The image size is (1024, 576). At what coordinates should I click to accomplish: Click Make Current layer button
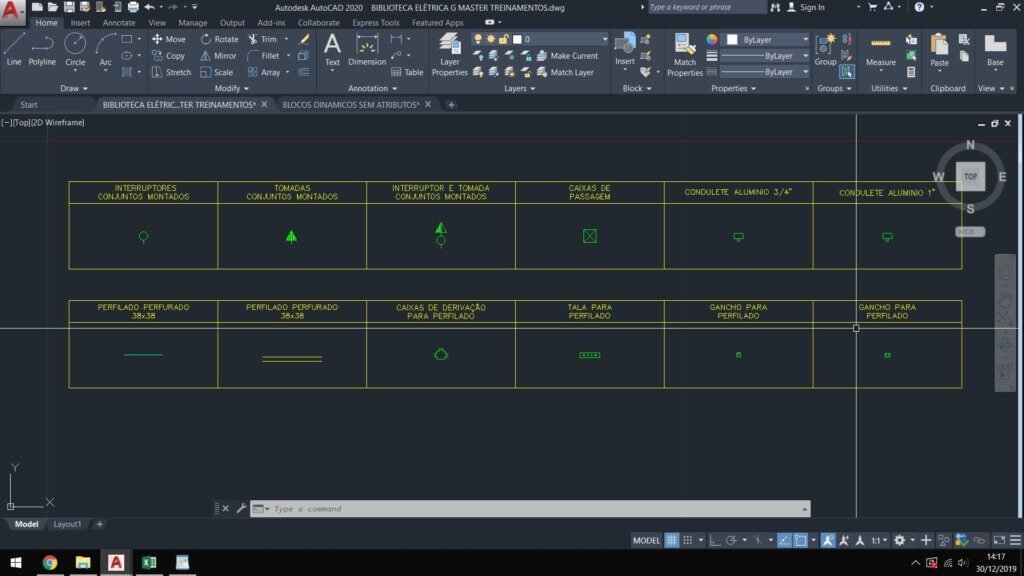(567, 56)
